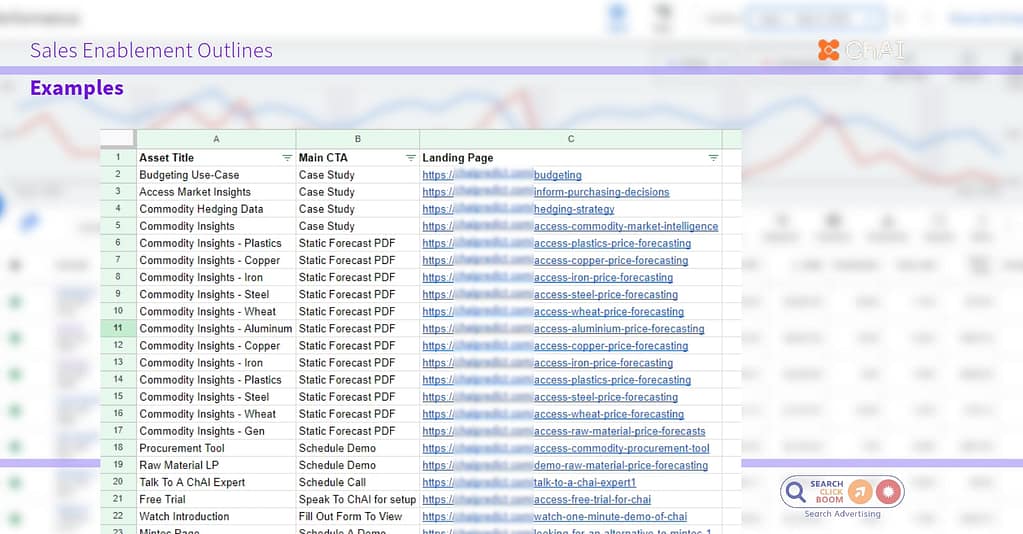Image resolution: width=1023 pixels, height=534 pixels.
Task: Open the budgeting landing page link
Action: click(x=557, y=175)
